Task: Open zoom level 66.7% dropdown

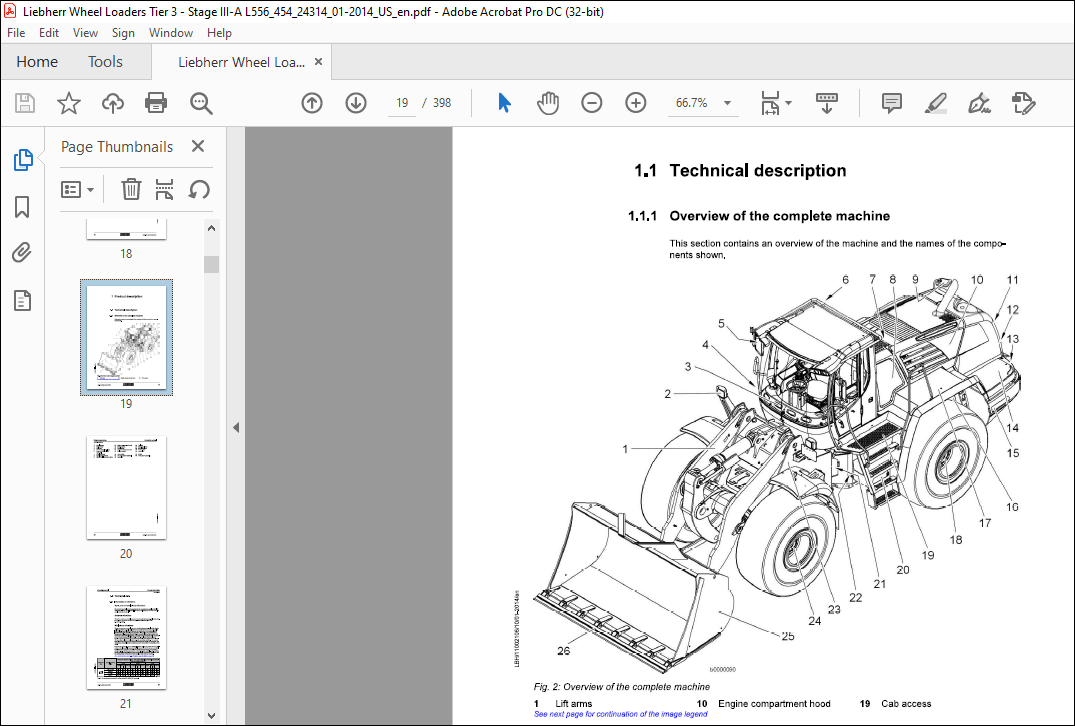Action: pyautogui.click(x=727, y=104)
